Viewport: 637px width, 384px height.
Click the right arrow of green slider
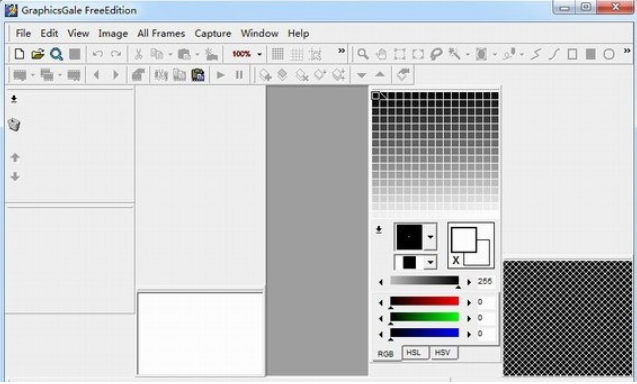(469, 319)
